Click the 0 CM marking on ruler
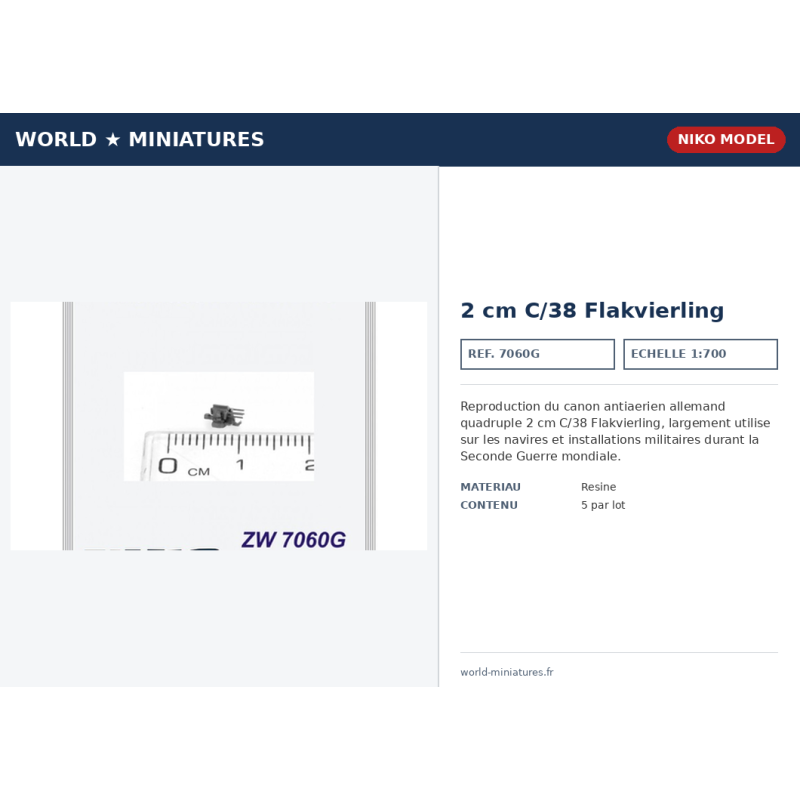The width and height of the screenshot is (800, 800). [x=184, y=467]
